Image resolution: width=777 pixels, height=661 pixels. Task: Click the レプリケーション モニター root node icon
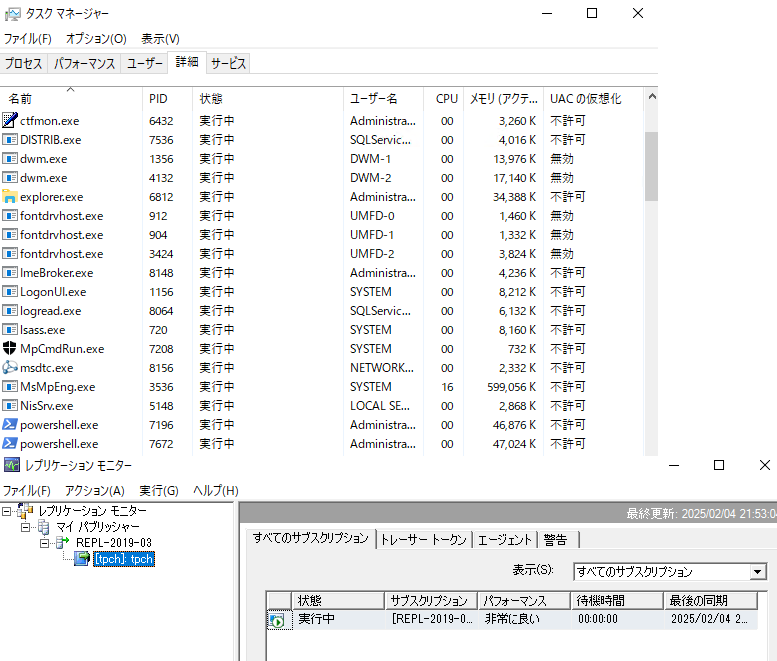25,510
